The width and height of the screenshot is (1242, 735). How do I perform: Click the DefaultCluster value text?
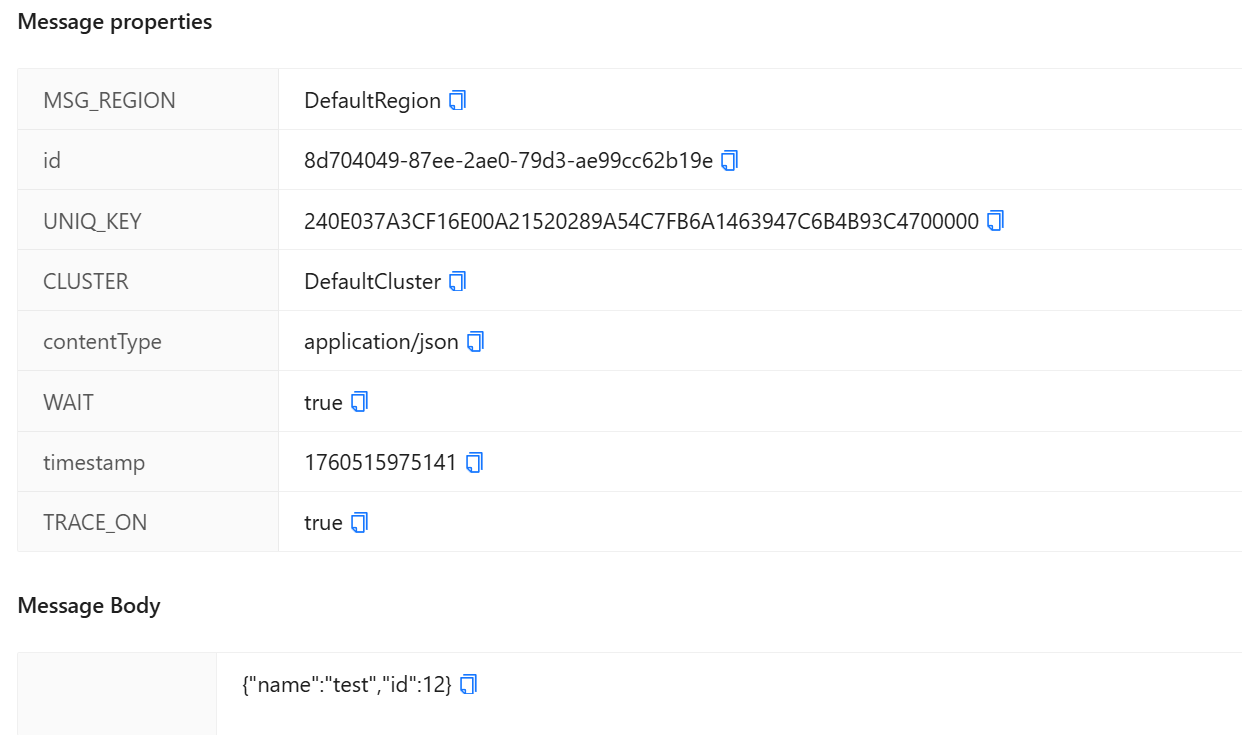pyautogui.click(x=372, y=281)
